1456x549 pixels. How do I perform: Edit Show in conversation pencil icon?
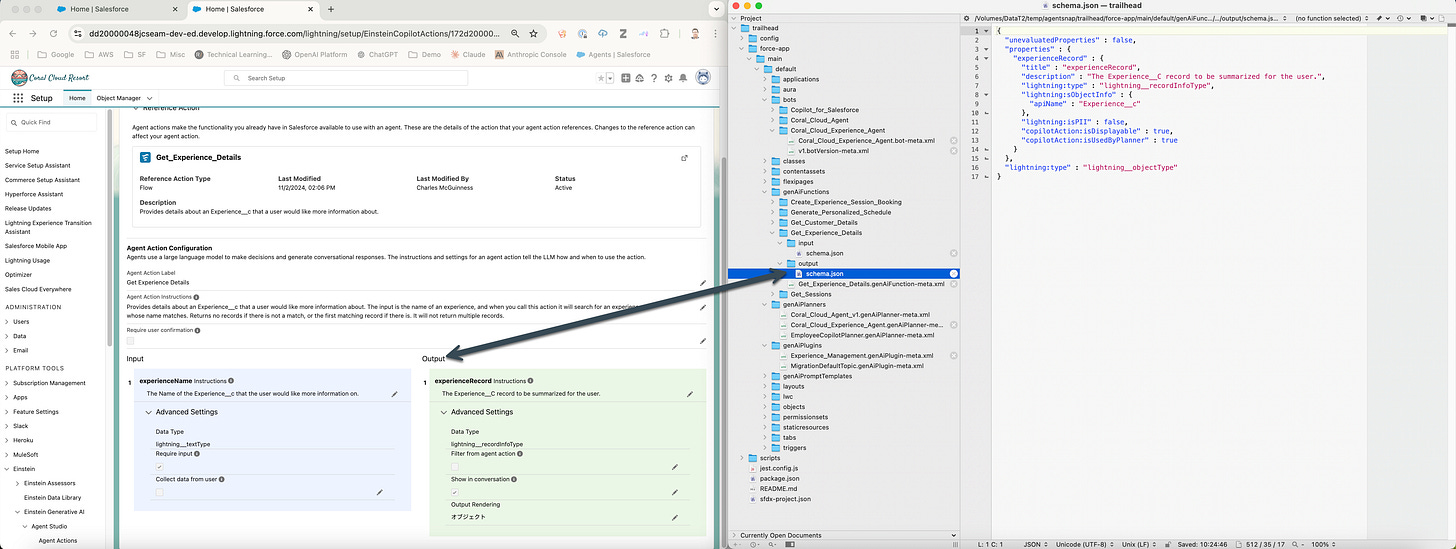pyautogui.click(x=675, y=492)
